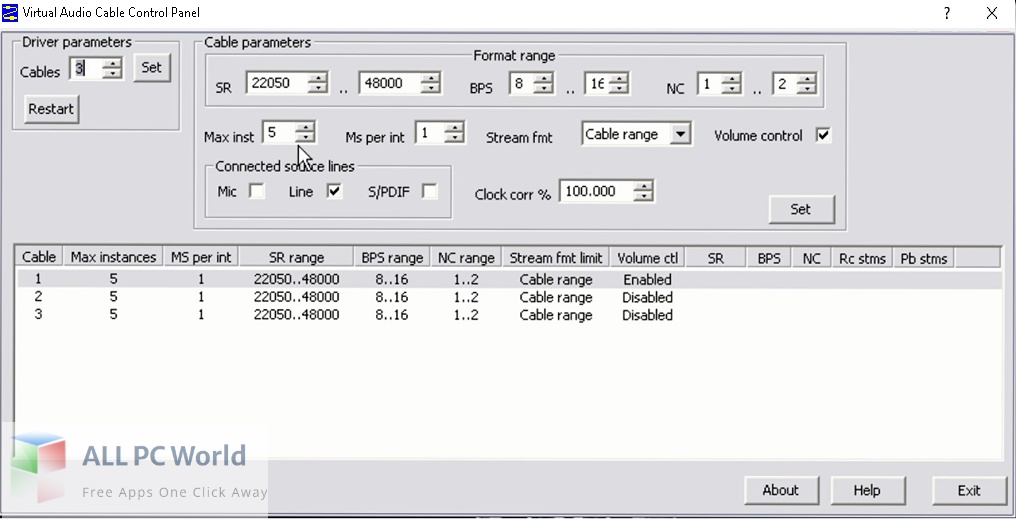1016x520 pixels.
Task: Select cable 3 row in the list
Action: click(509, 315)
